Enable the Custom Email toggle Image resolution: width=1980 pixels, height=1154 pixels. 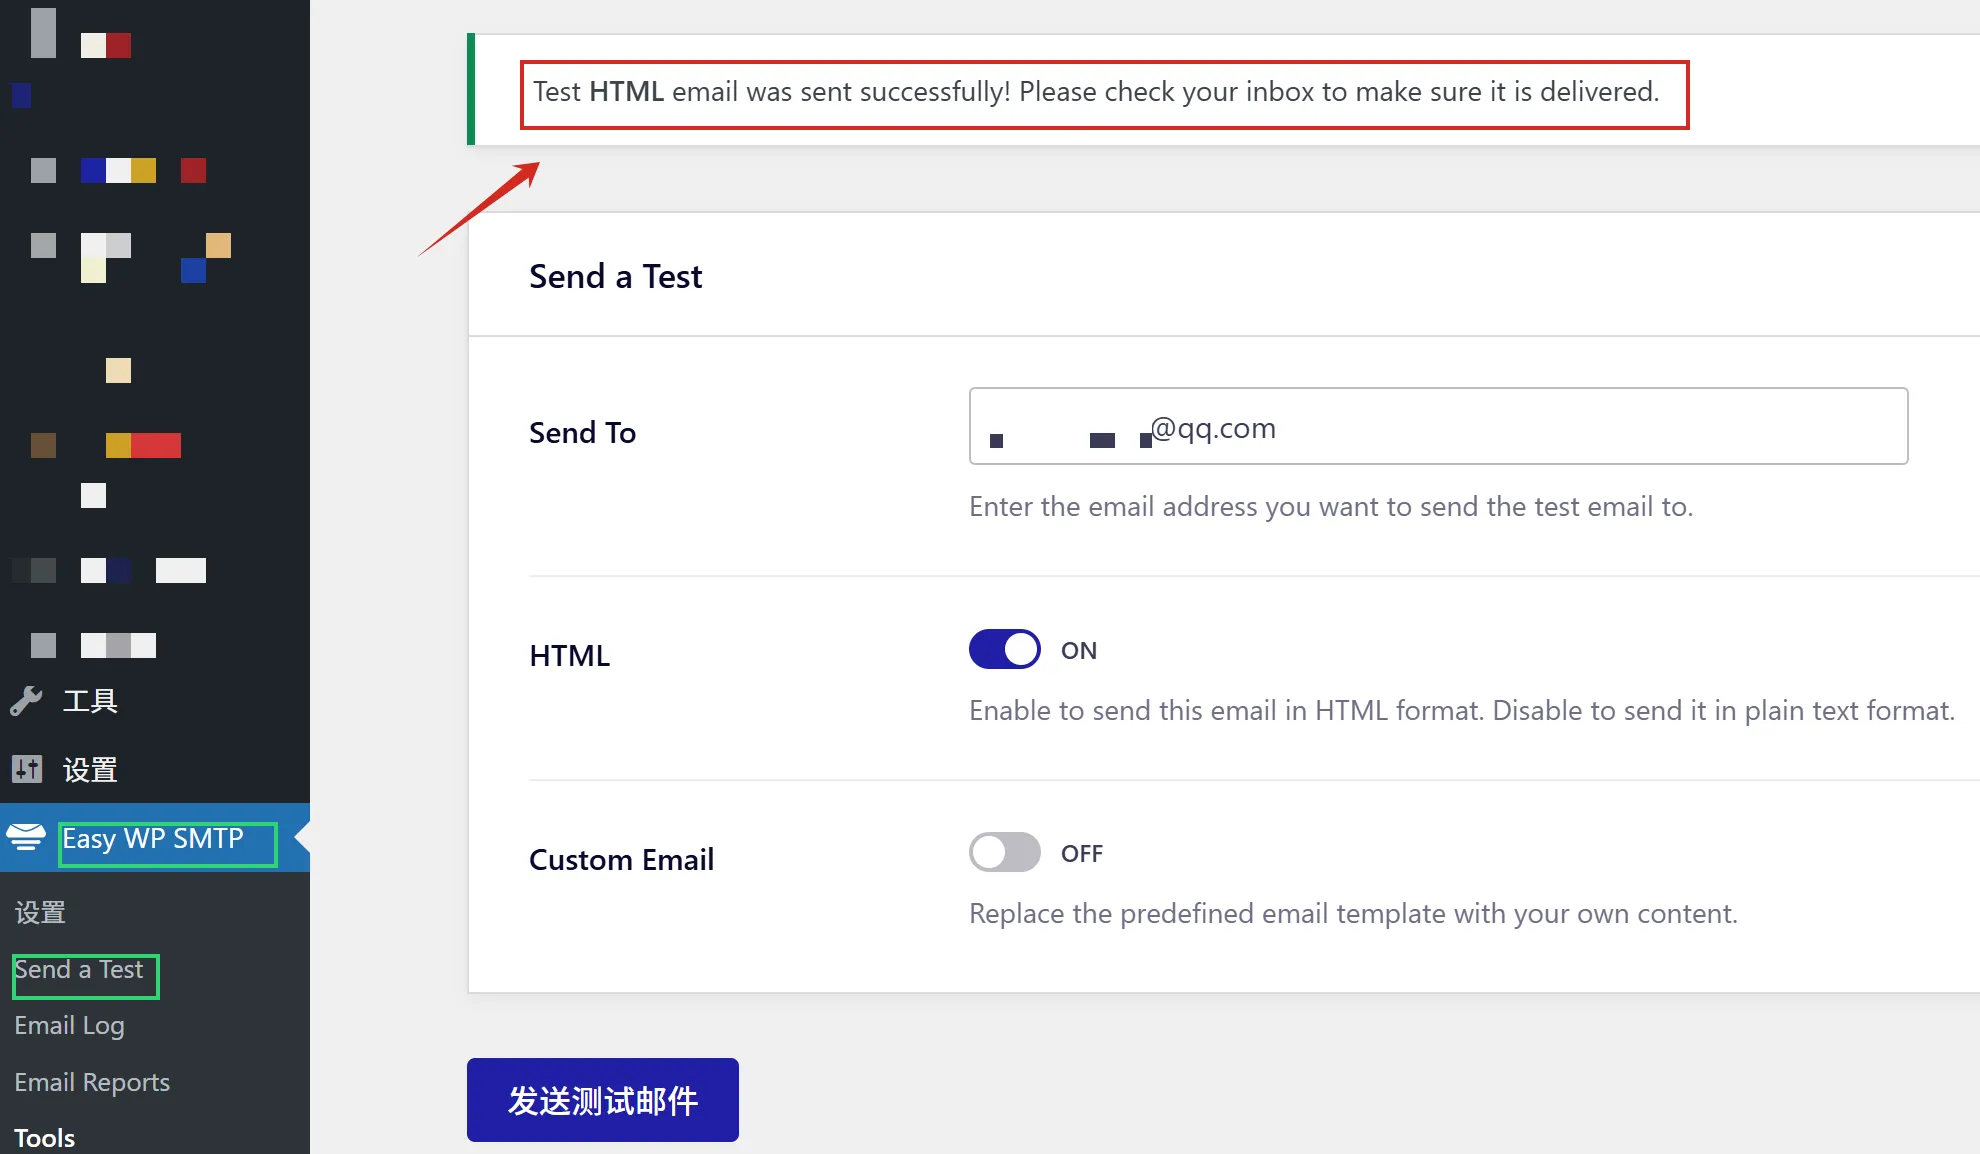point(1004,852)
